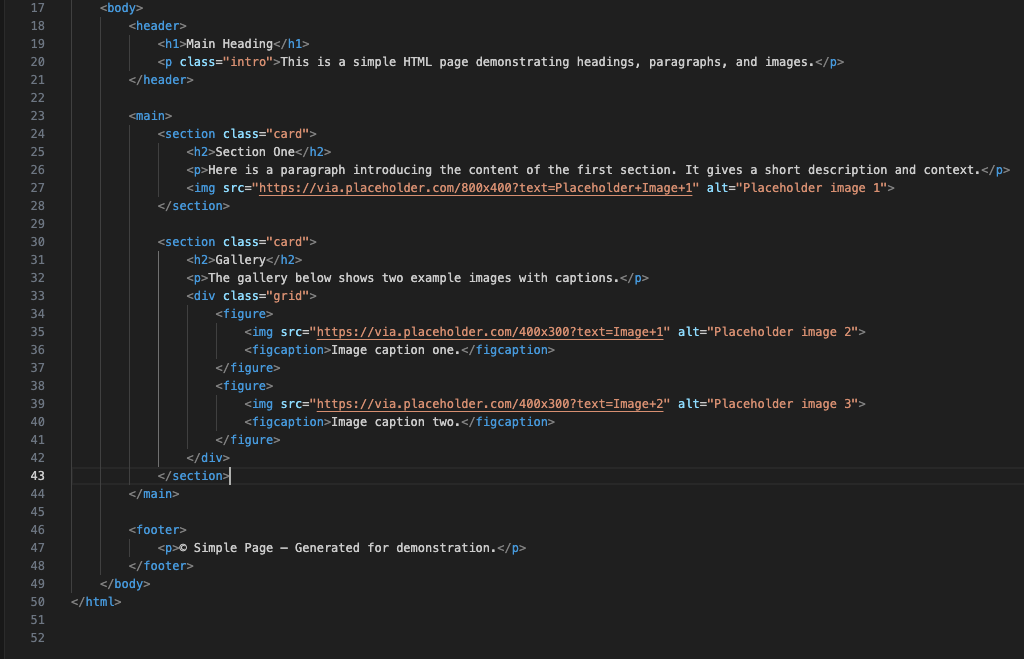Click line number 43 in the gutter
The image size is (1024, 659).
point(37,476)
